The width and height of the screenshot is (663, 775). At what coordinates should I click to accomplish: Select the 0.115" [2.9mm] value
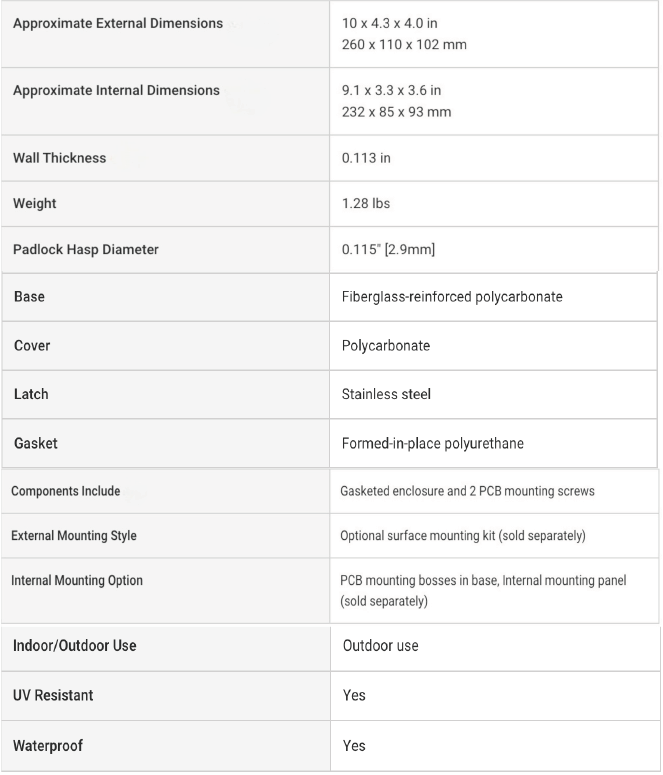click(388, 249)
